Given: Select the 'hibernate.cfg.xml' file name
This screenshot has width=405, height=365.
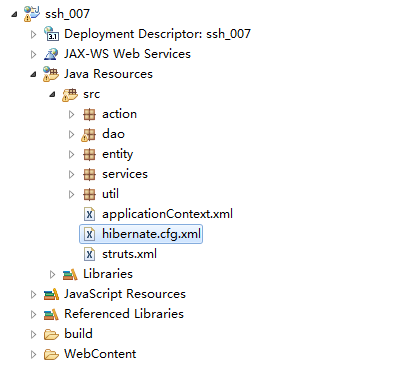Looking at the screenshot, I should pyautogui.click(x=151, y=234).
